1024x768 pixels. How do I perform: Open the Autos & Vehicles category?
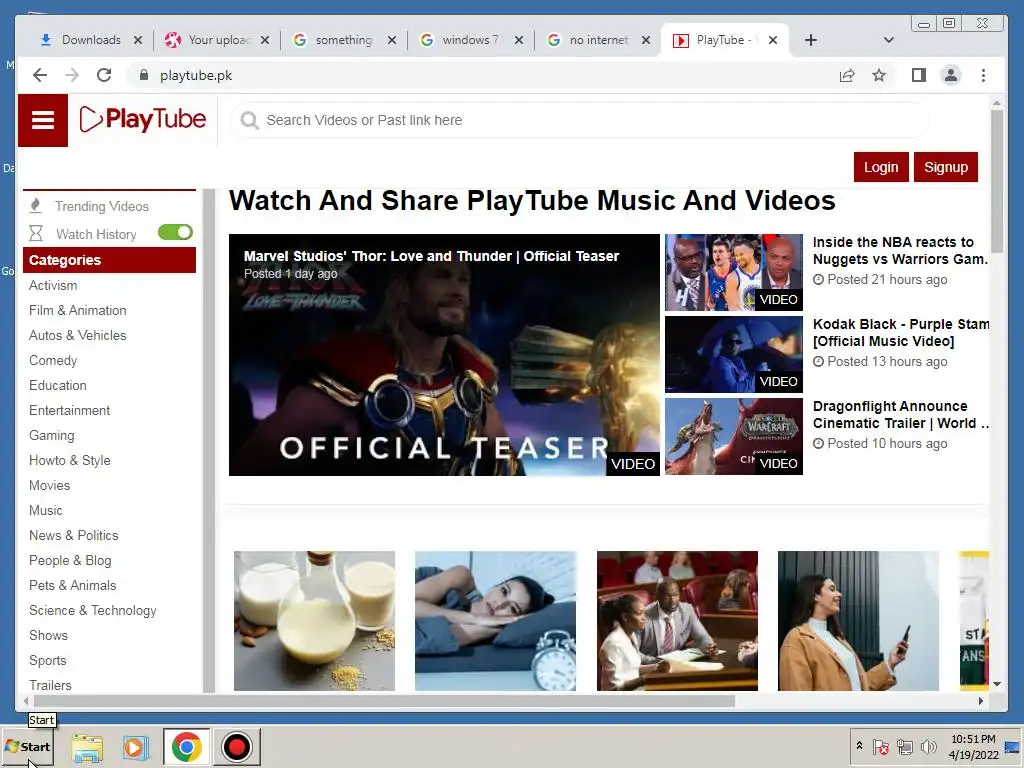pos(78,335)
